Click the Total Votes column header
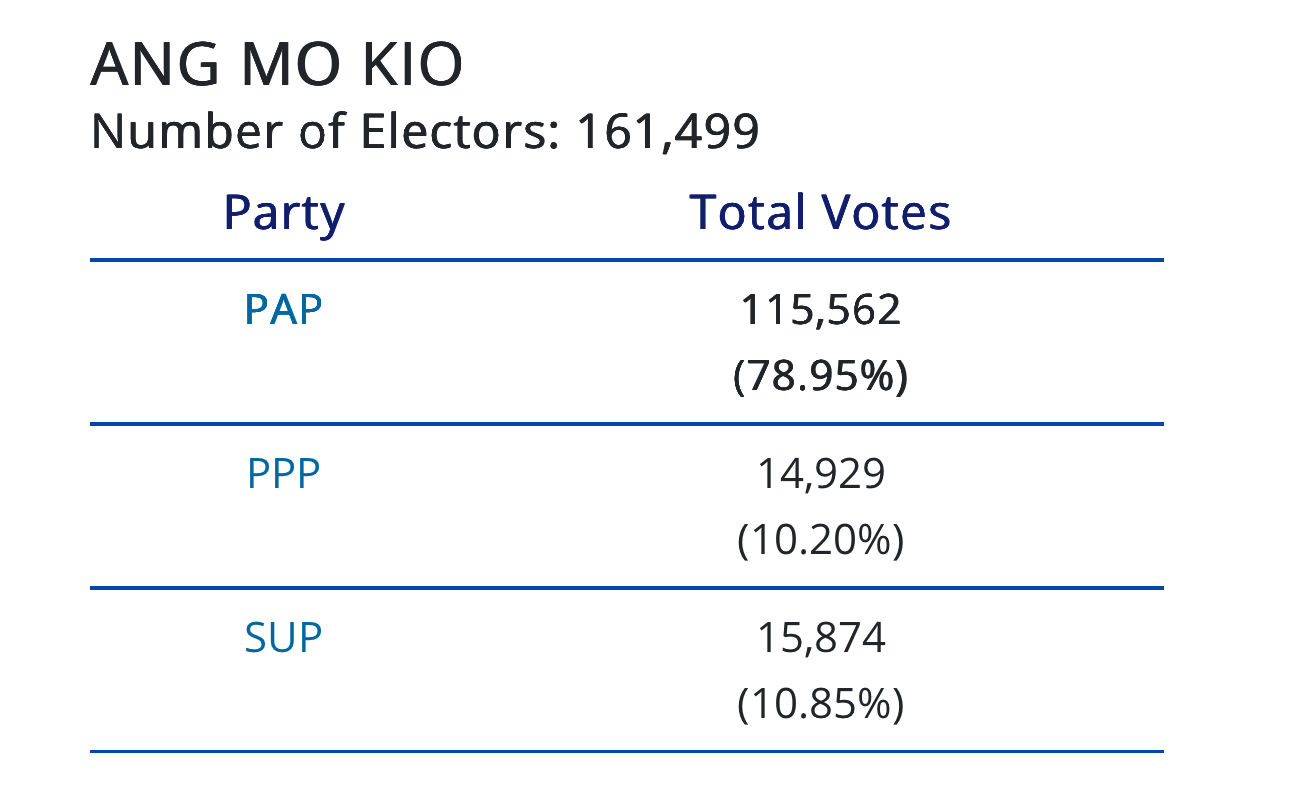The width and height of the screenshot is (1290, 797). tap(820, 212)
